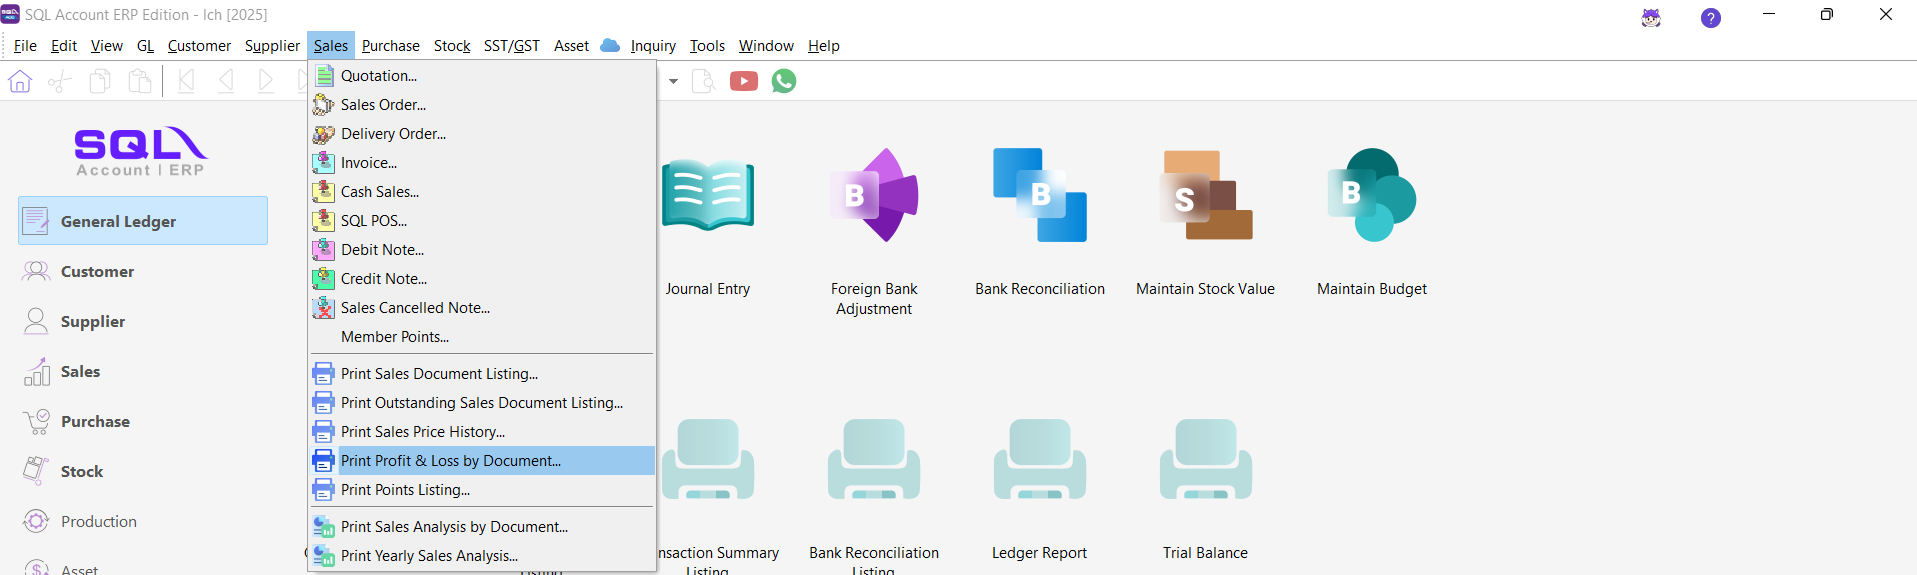Image resolution: width=1917 pixels, height=575 pixels.
Task: Select Print Profit & Loss by Document
Action: coord(450,461)
